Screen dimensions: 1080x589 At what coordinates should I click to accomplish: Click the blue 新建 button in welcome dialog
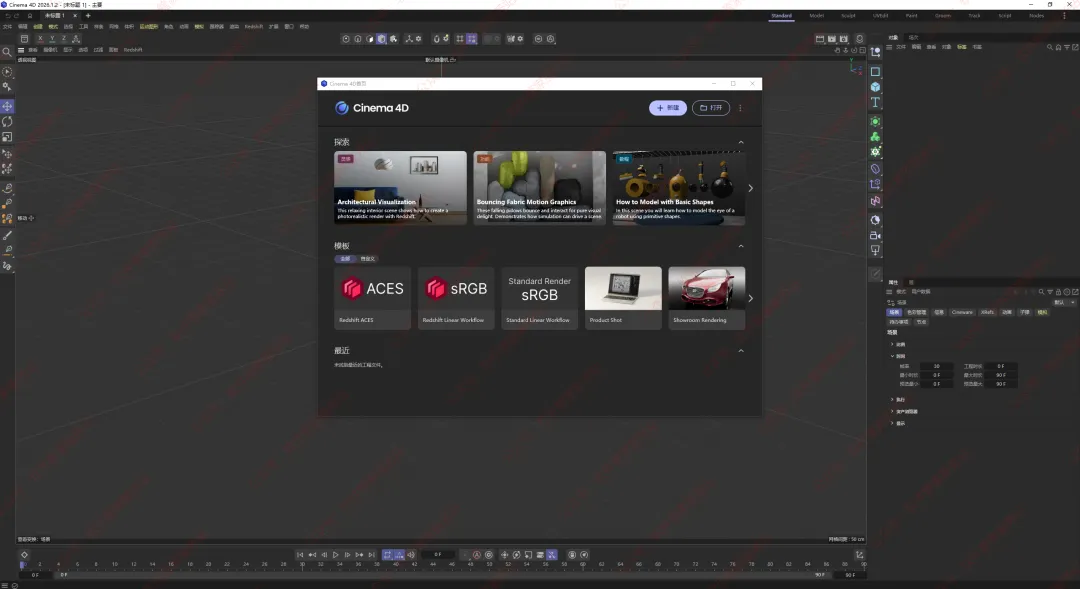pyautogui.click(x=667, y=108)
